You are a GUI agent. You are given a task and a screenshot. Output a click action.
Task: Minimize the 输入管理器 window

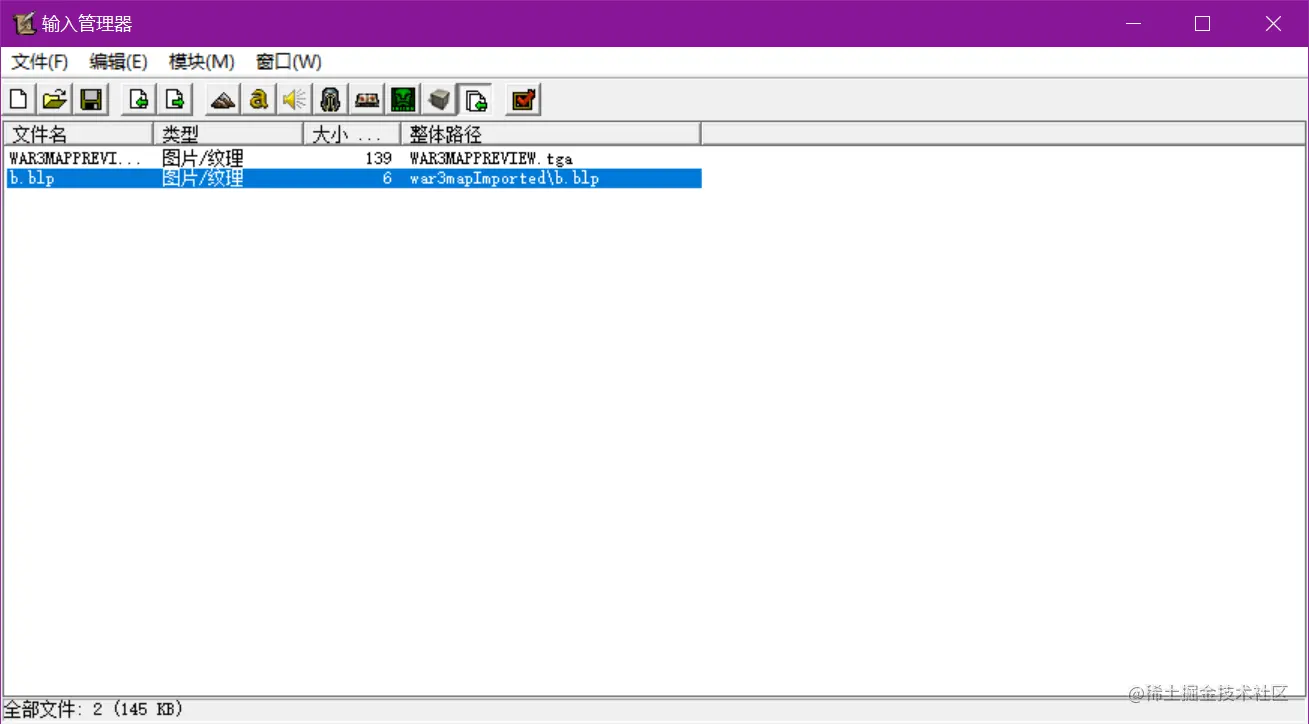coord(1132,23)
